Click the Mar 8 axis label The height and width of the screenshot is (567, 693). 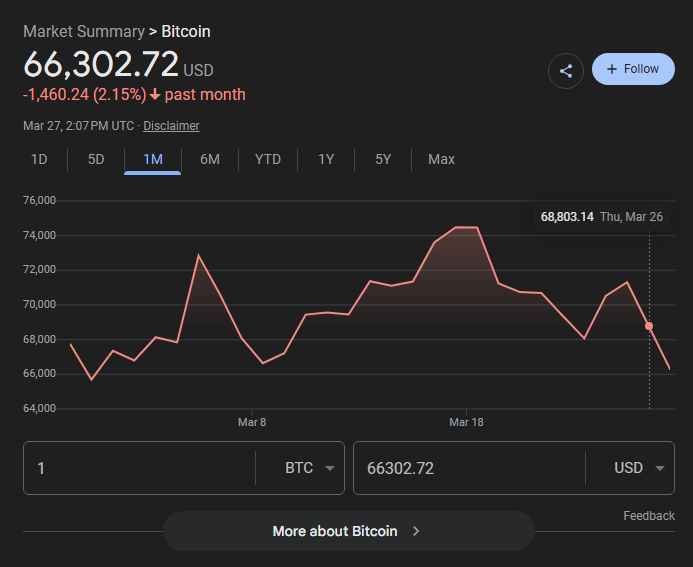252,422
